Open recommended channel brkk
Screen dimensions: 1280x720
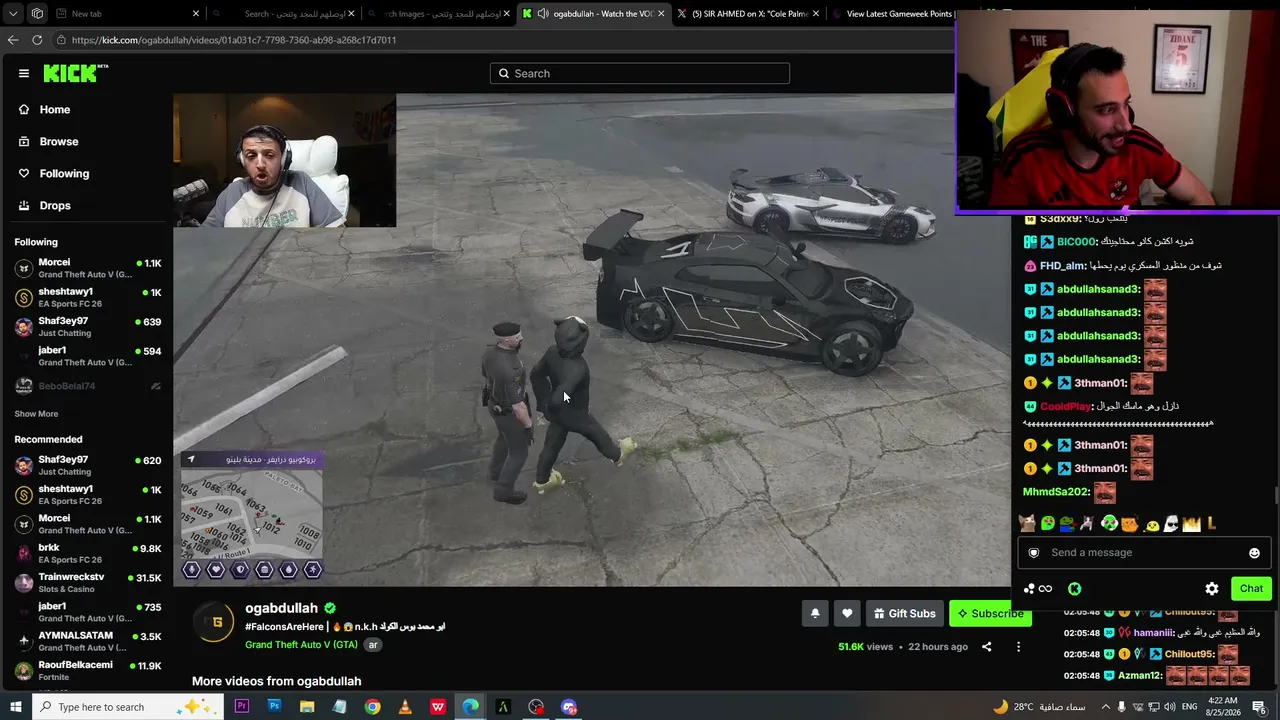(87, 553)
